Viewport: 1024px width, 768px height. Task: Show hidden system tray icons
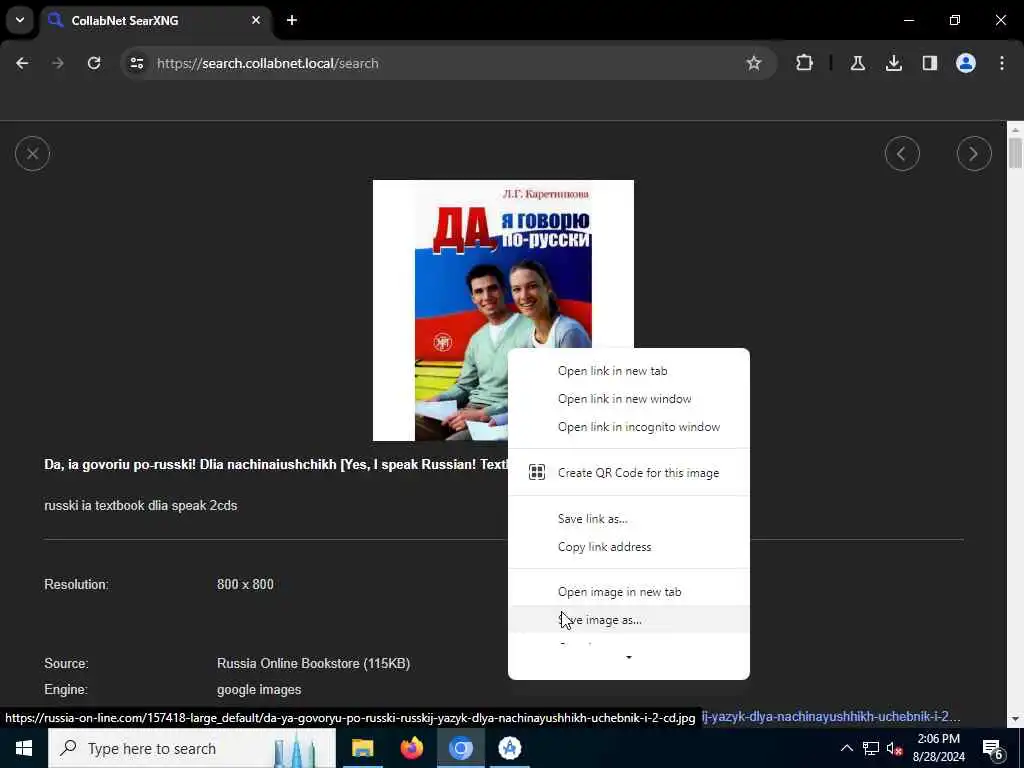pos(846,748)
